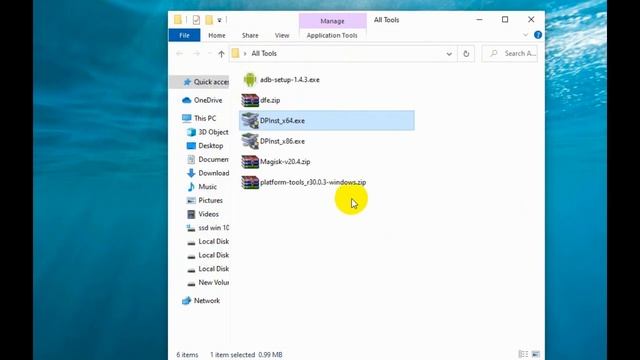
Task: Click the properties quick access toolbar icon
Action: [x=196, y=20]
